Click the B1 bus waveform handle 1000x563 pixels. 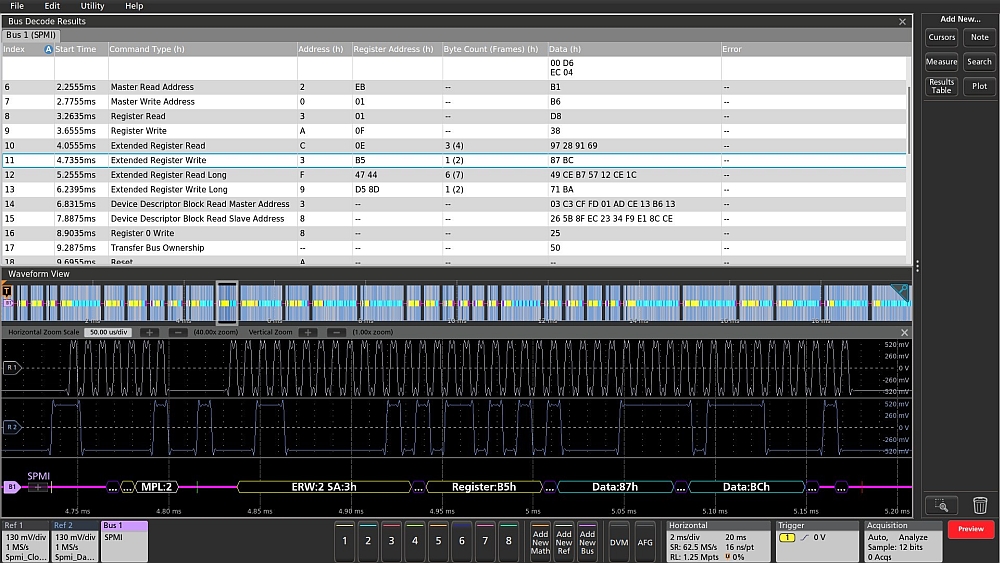click(12, 487)
